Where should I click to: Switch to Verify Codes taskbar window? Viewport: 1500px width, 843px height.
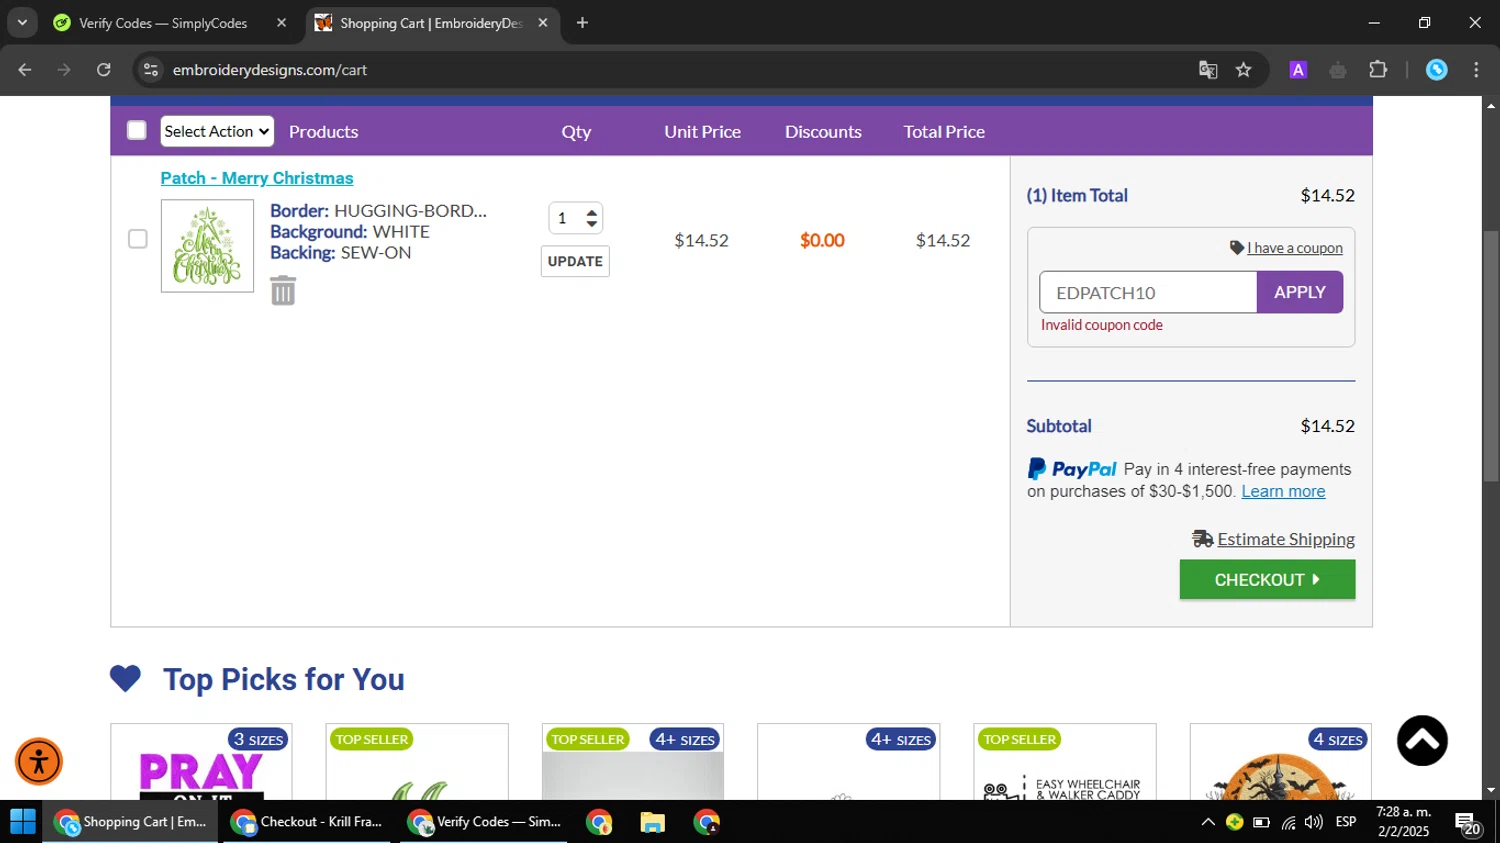tap(484, 822)
